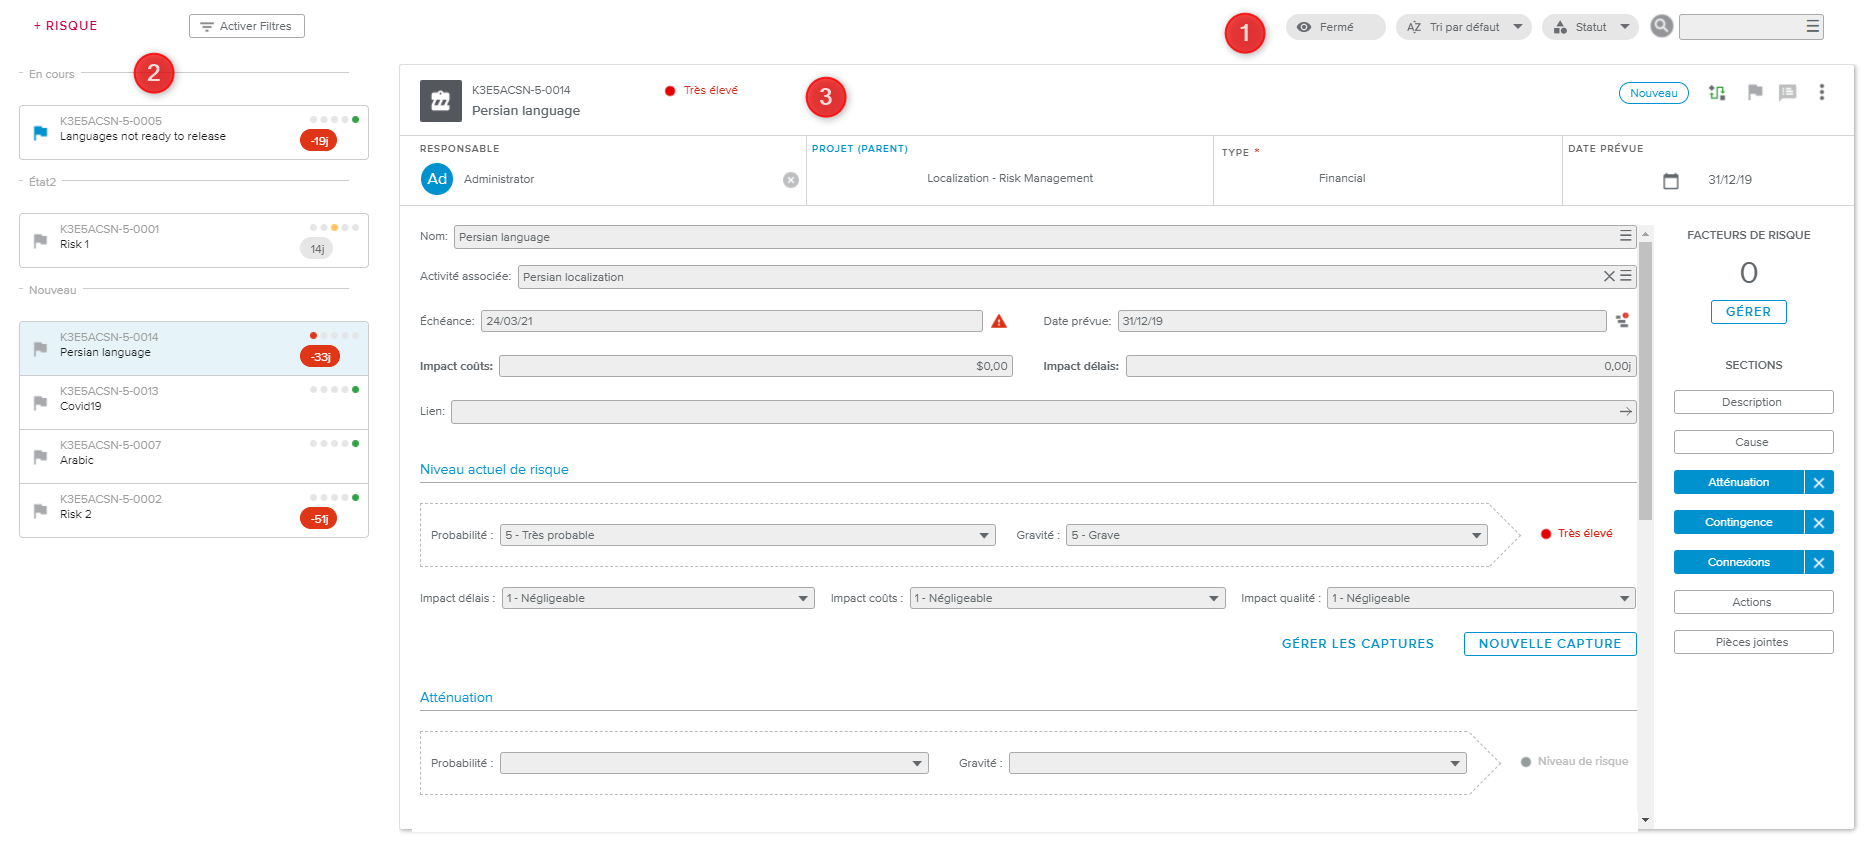This screenshot has width=1871, height=841.
Task: Open the comments icon in risk header
Action: point(1787,93)
